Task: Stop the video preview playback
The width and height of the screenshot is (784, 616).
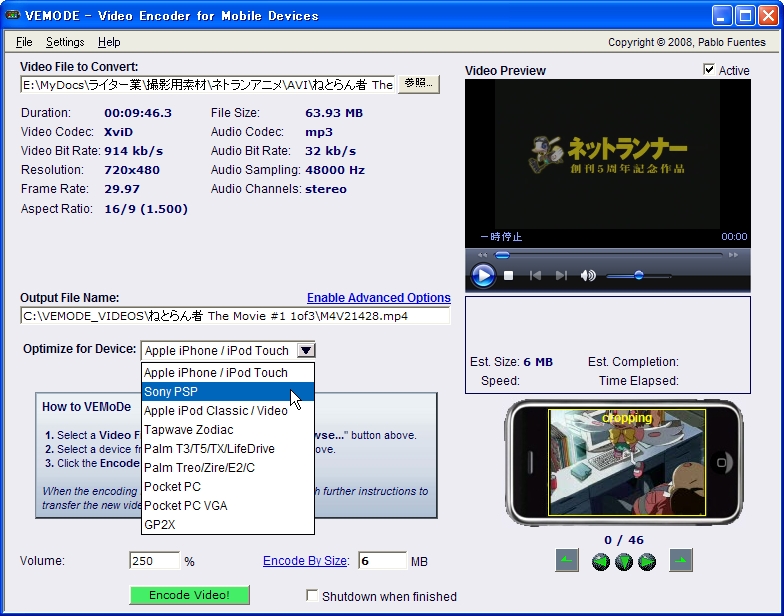Action: click(508, 276)
